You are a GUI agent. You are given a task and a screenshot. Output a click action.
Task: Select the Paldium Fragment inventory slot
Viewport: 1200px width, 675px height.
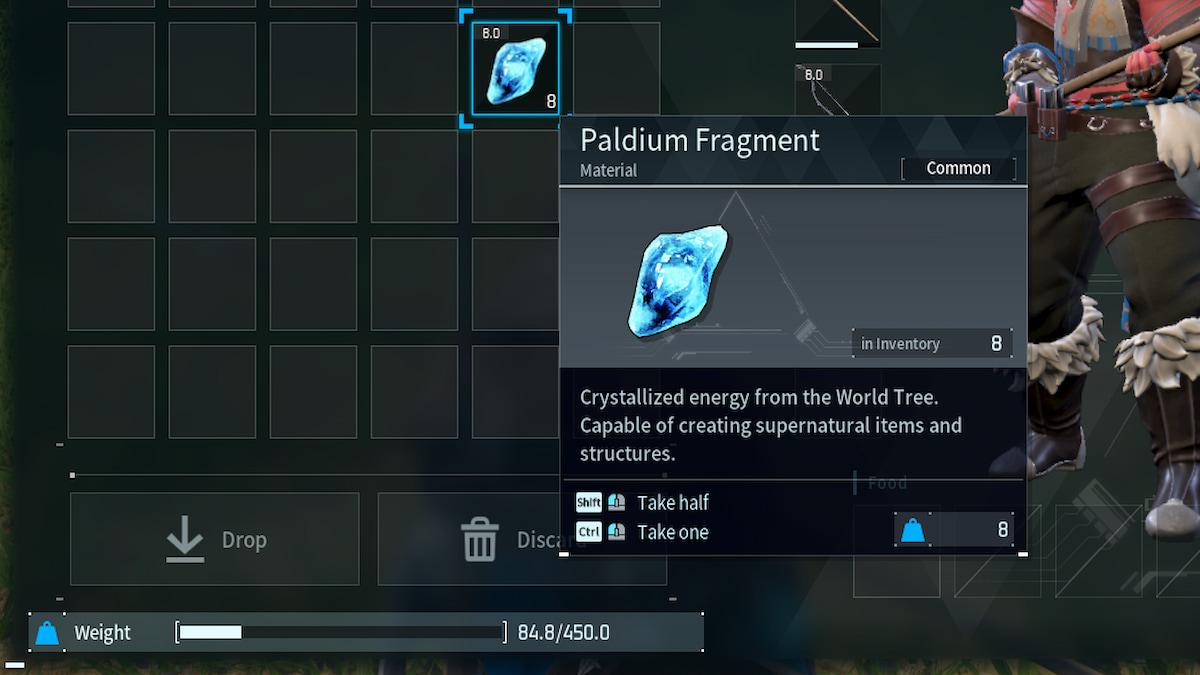click(516, 68)
